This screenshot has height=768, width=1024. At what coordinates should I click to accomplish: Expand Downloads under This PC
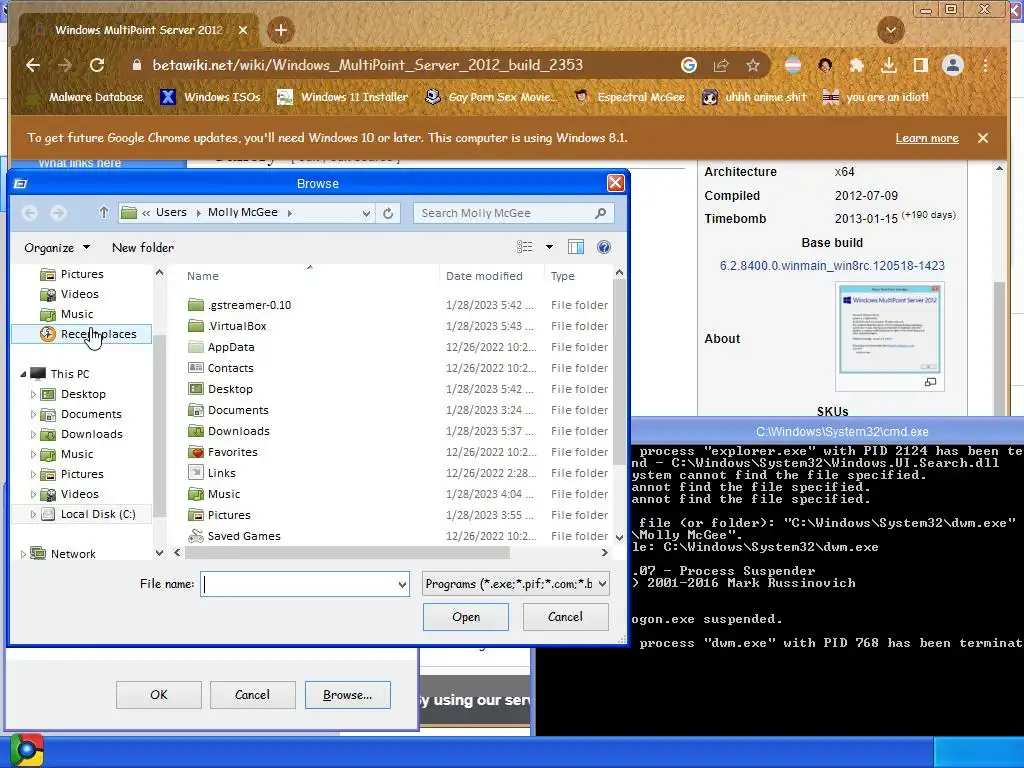pos(33,434)
